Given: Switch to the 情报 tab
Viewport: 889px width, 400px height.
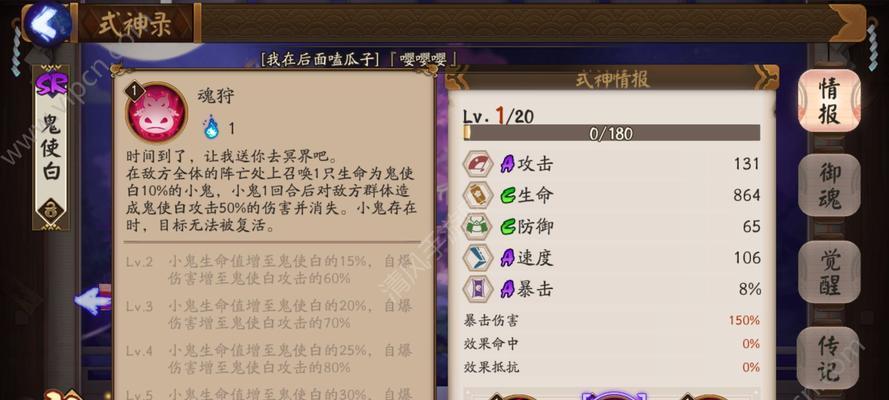Looking at the screenshot, I should [829, 100].
